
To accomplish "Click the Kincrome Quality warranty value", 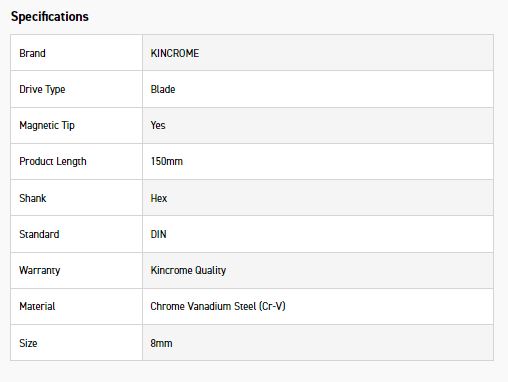I will (x=188, y=270).
